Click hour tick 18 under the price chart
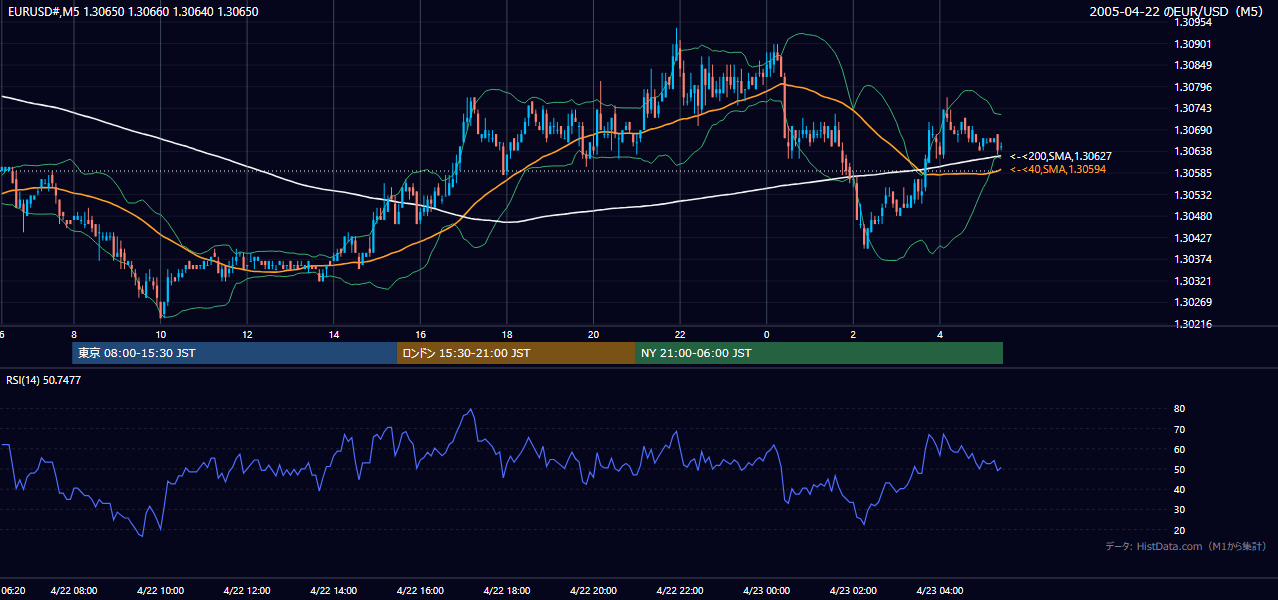 point(507,335)
